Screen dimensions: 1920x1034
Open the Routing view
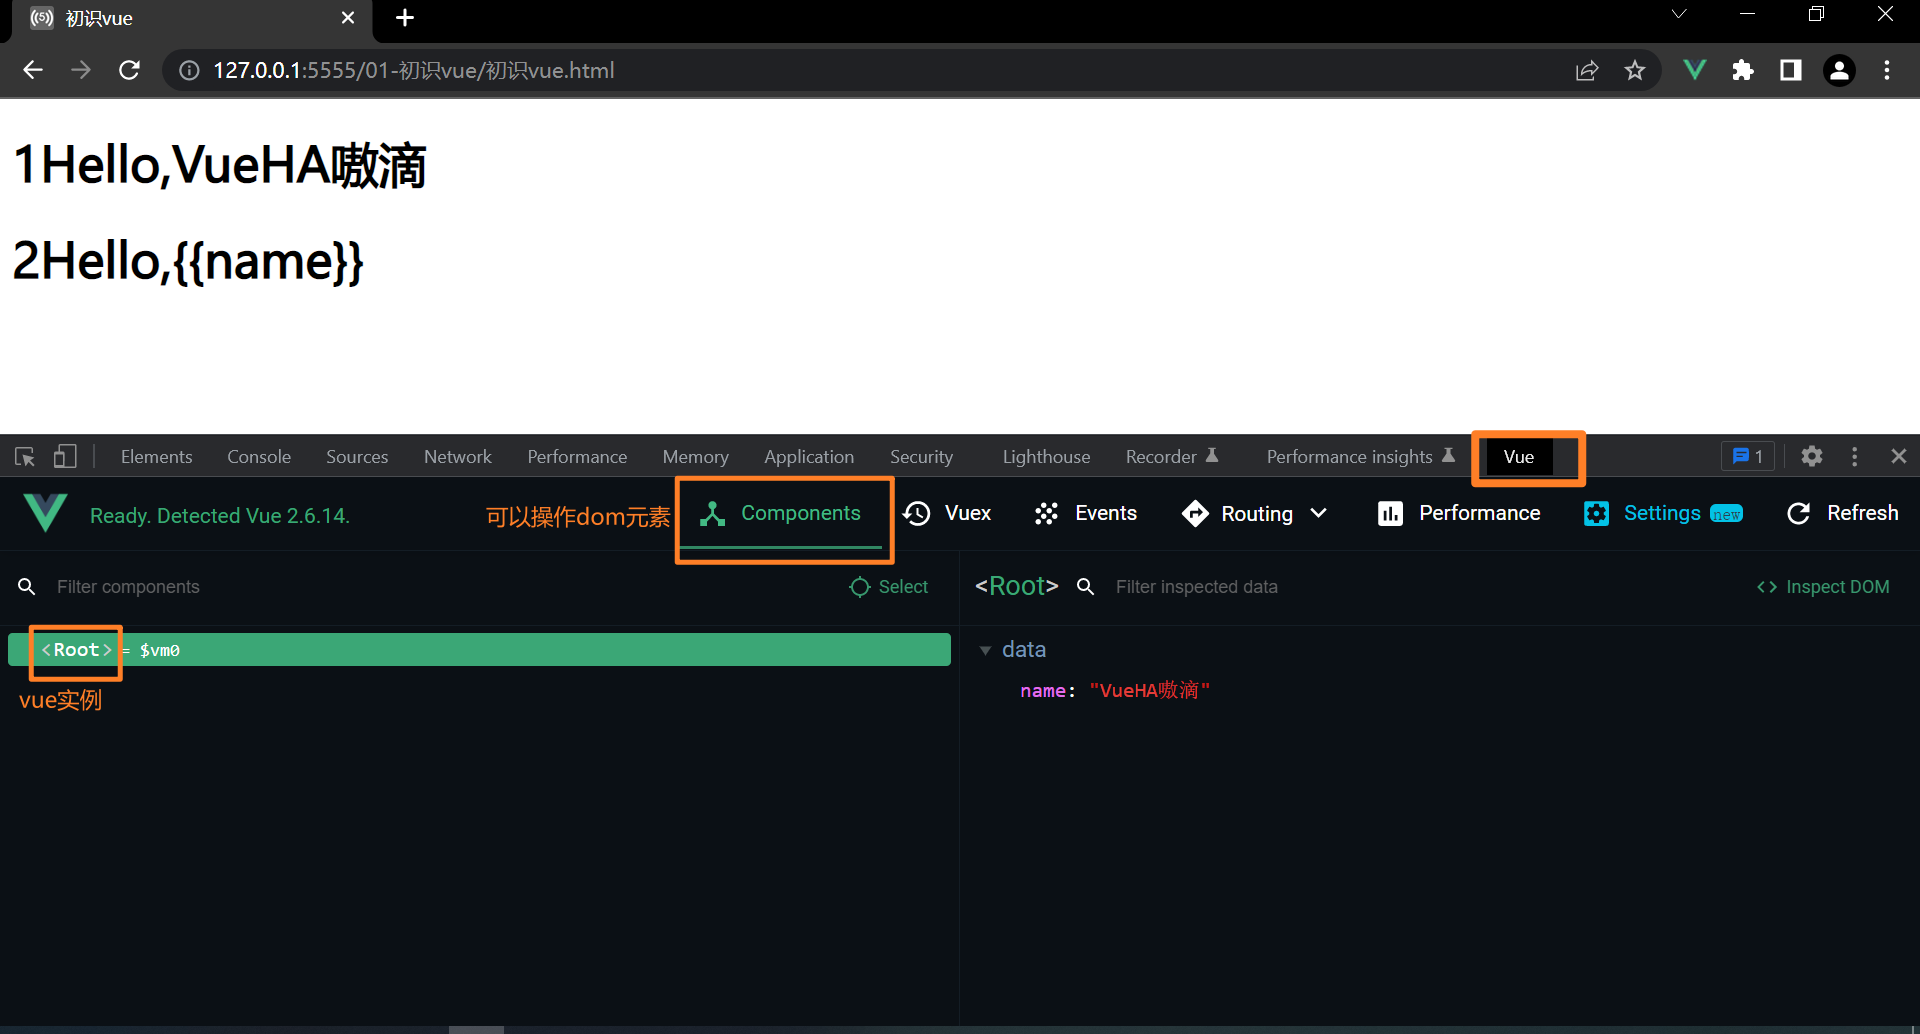pos(1238,514)
